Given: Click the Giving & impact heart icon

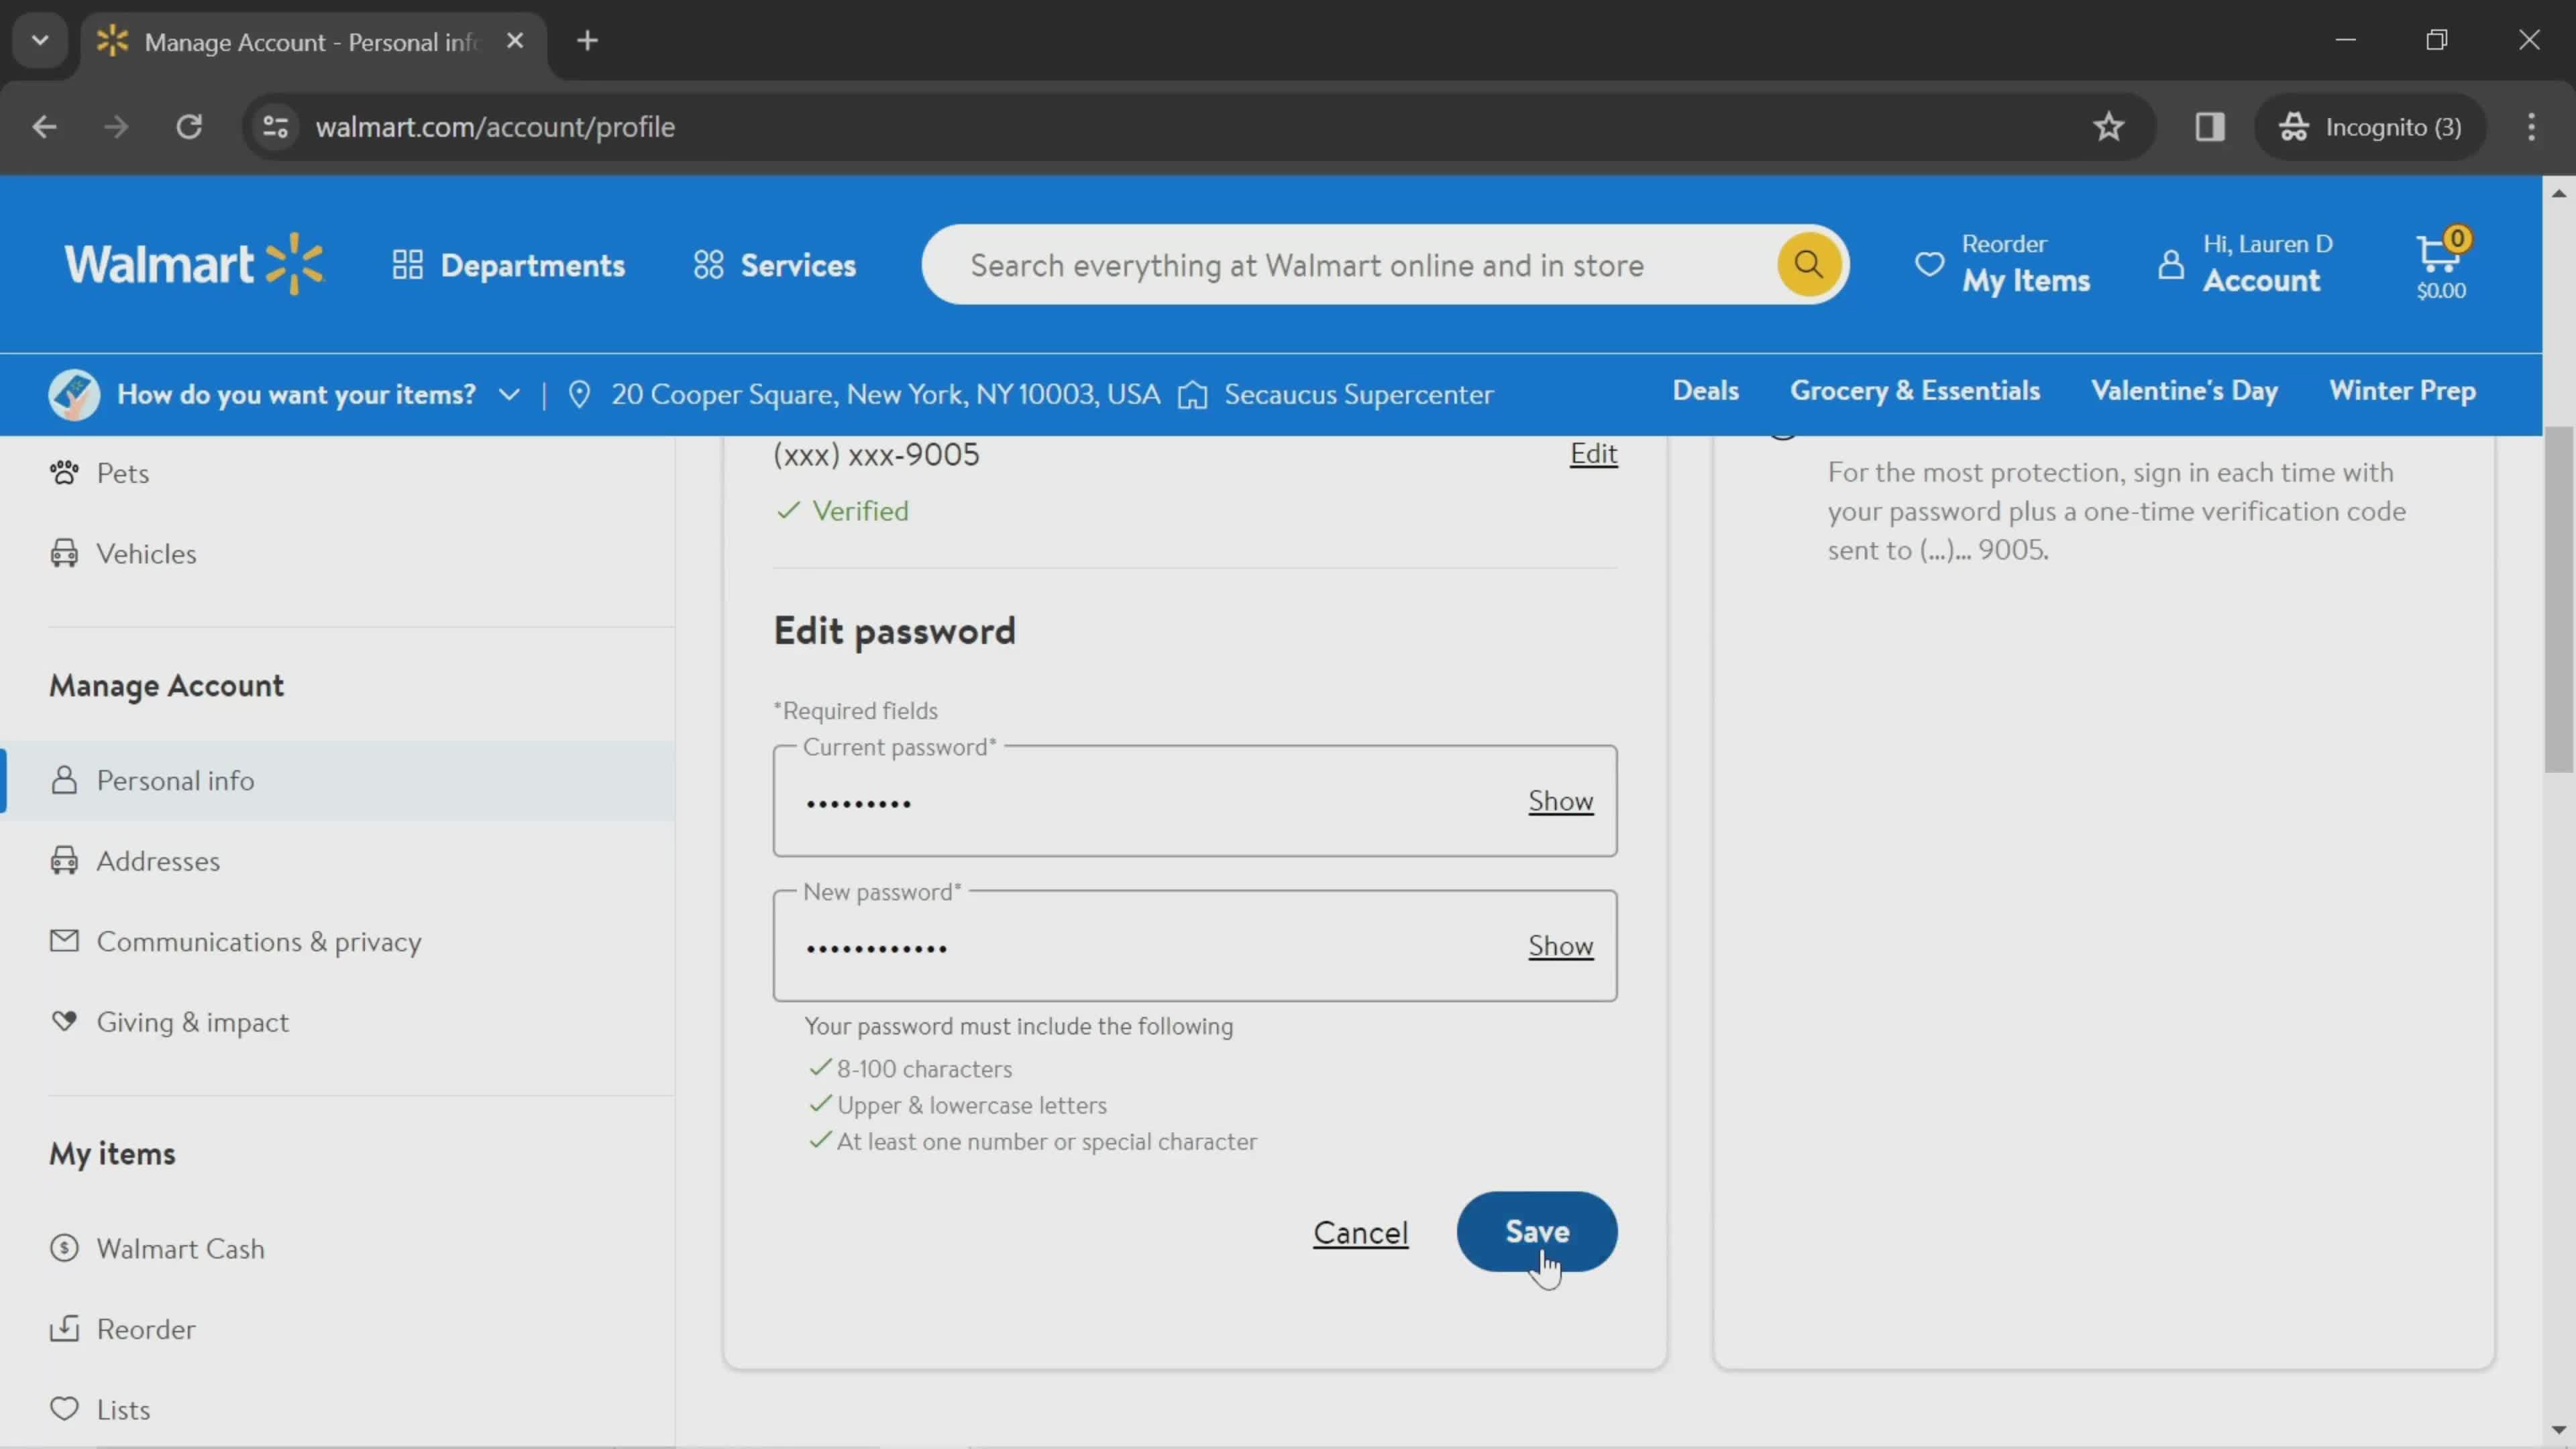Looking at the screenshot, I should coord(64,1021).
